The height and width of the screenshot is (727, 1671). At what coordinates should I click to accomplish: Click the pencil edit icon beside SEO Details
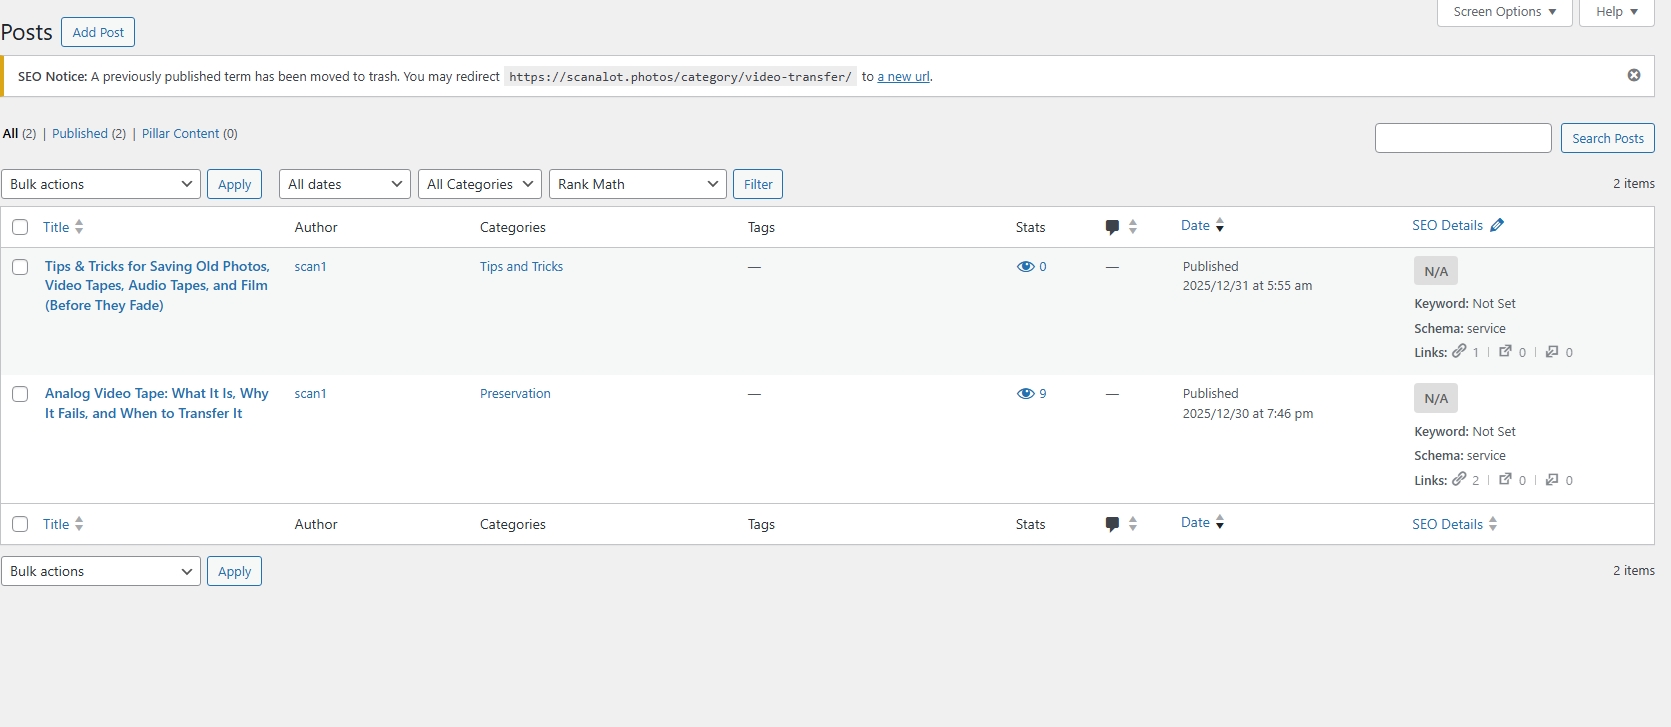pyautogui.click(x=1497, y=226)
